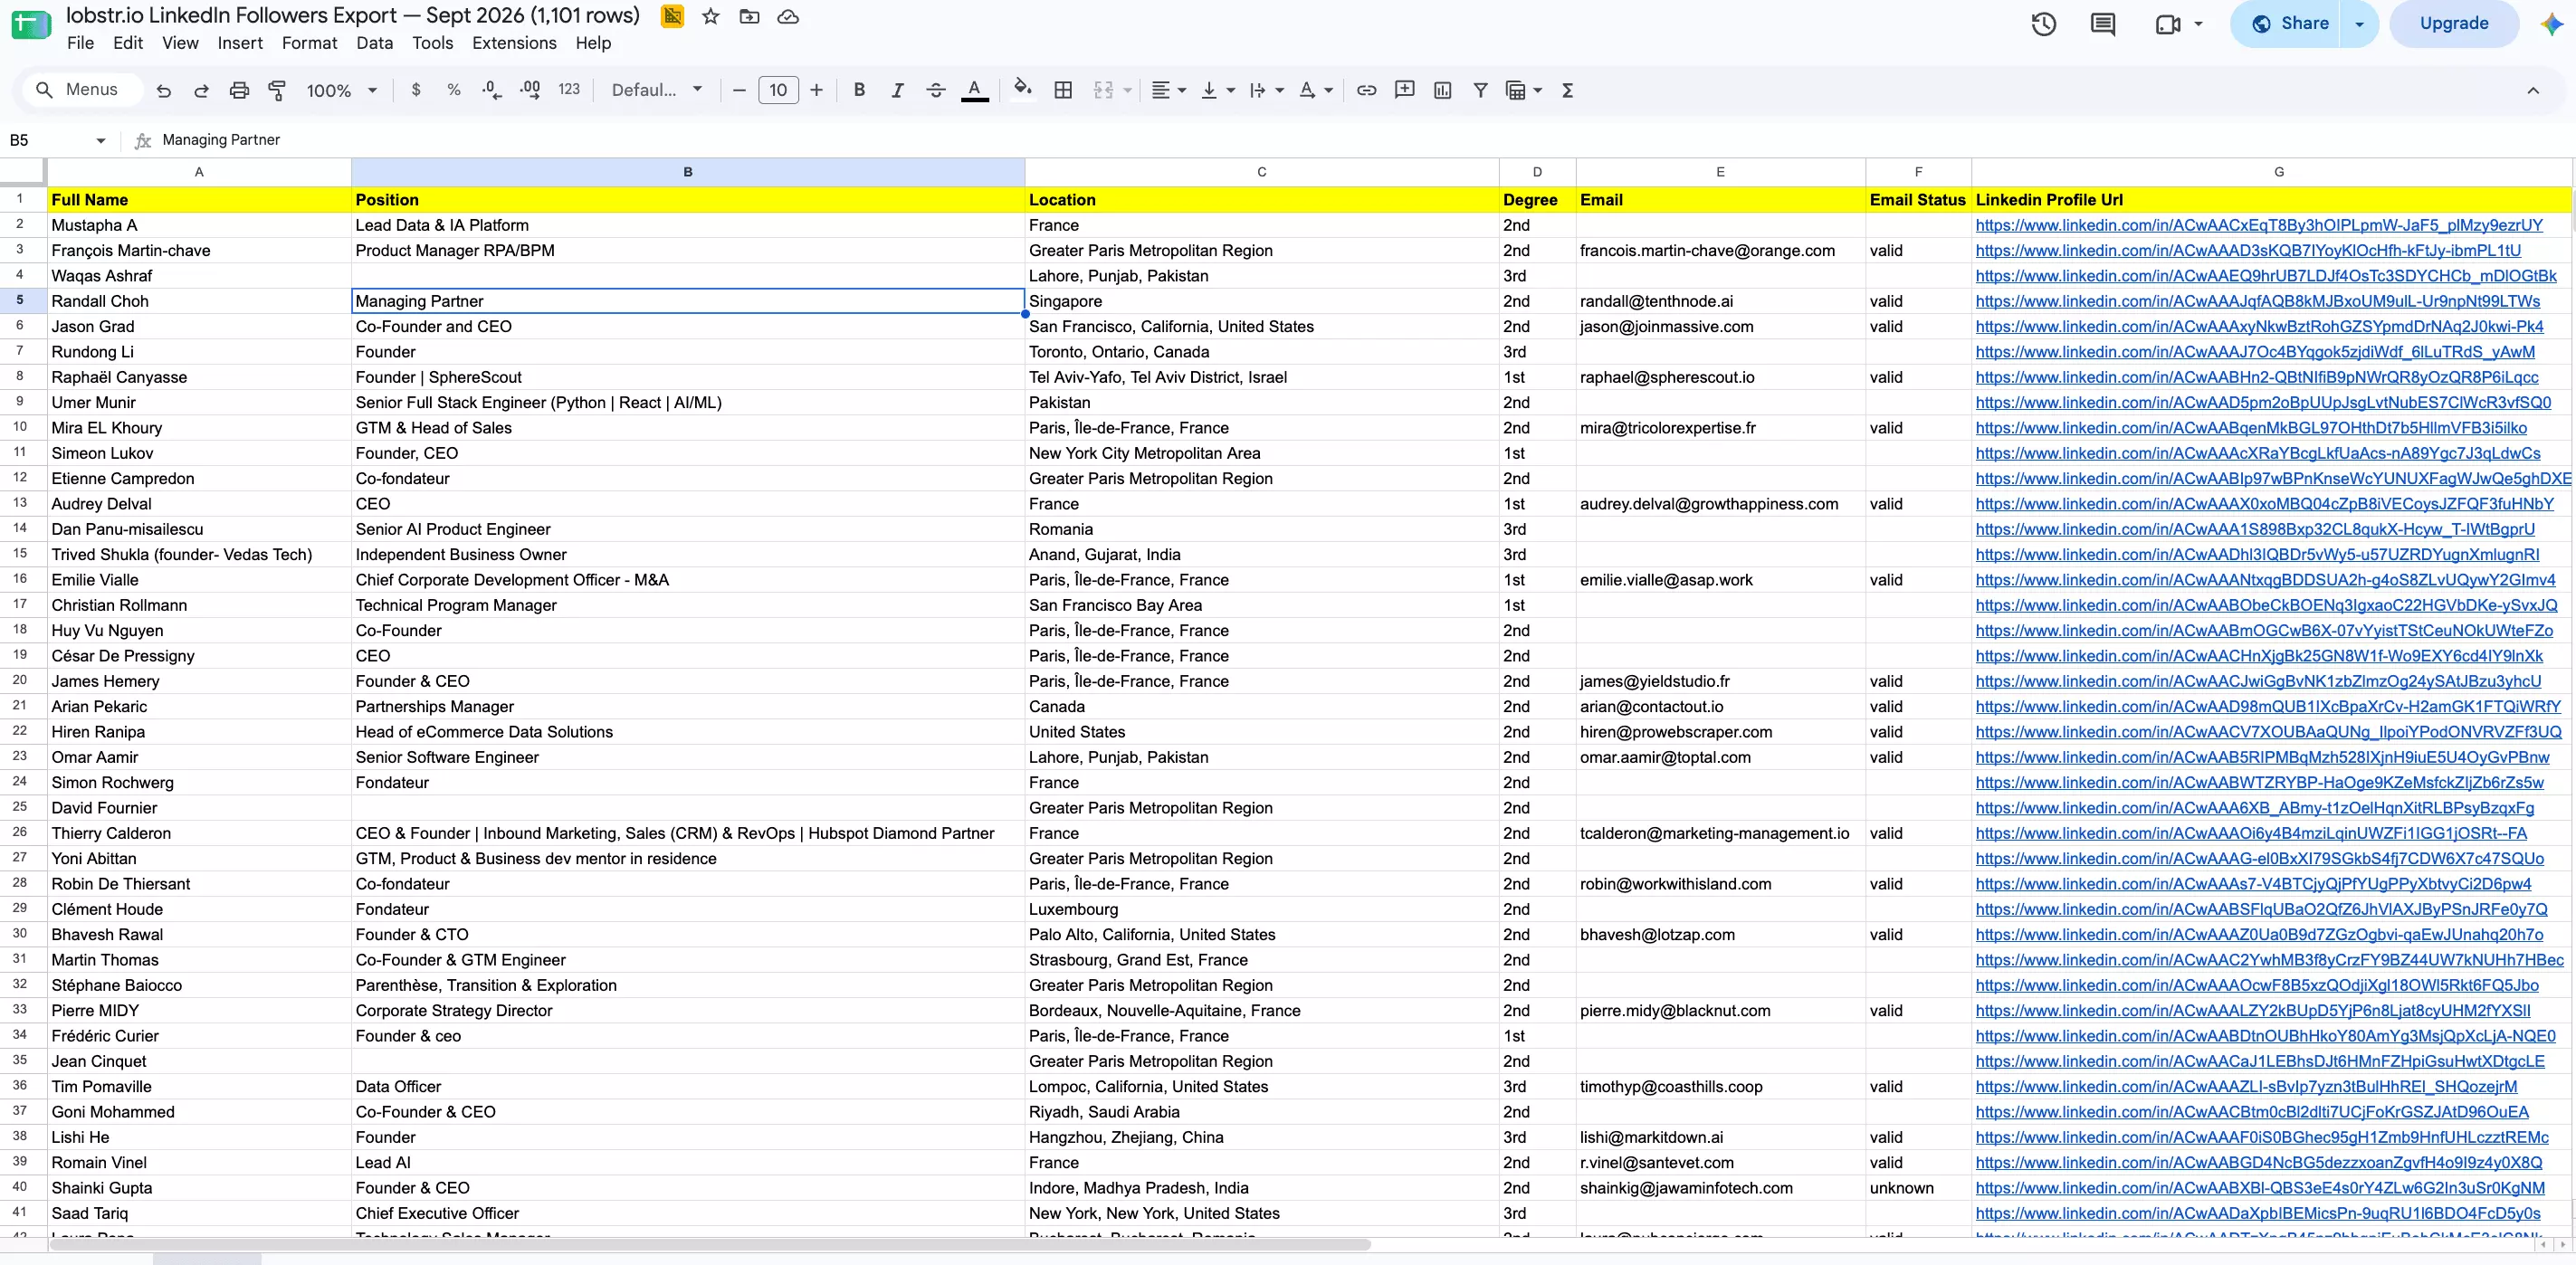Click the Redo icon
Screen dimensions: 2576x1265
(x=201, y=90)
